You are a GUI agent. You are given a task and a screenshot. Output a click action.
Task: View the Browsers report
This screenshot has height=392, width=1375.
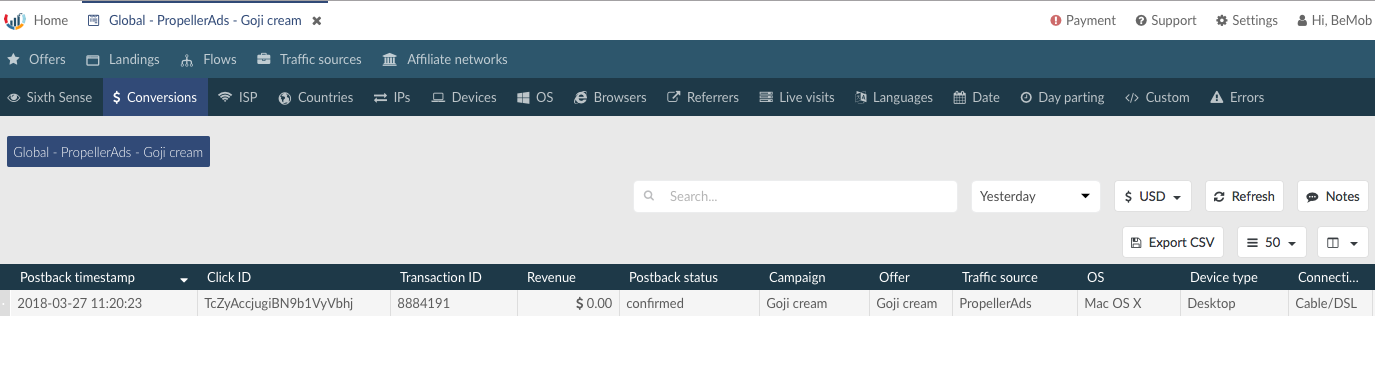610,97
